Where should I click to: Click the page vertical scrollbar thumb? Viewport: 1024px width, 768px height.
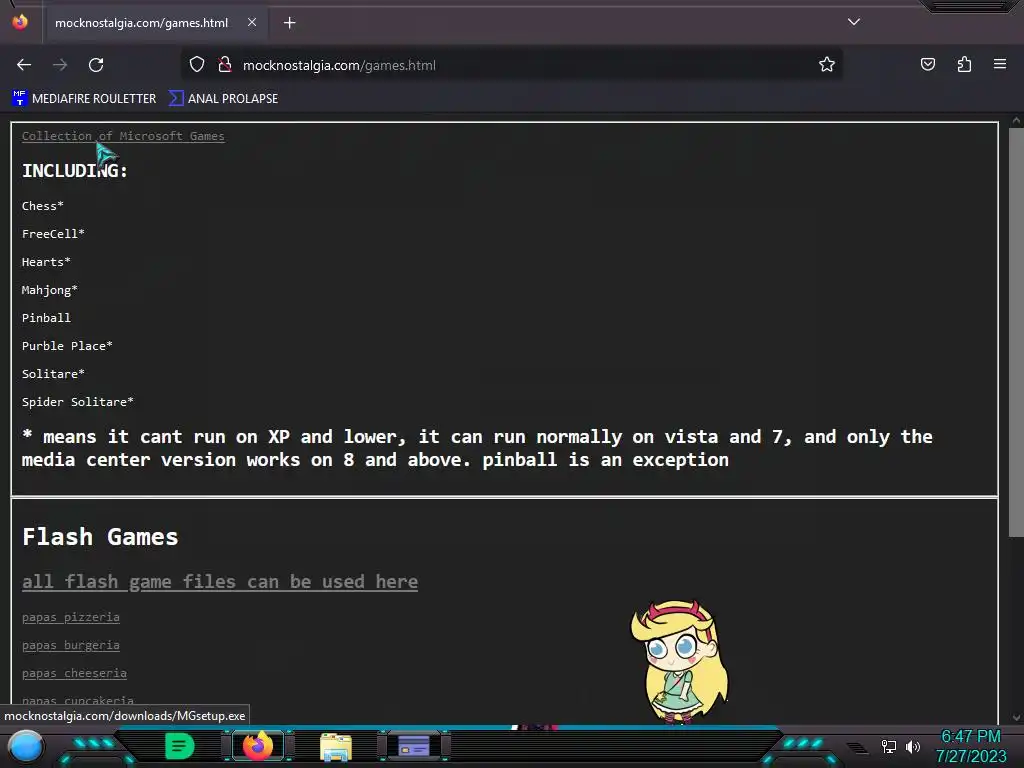[x=1016, y=332]
